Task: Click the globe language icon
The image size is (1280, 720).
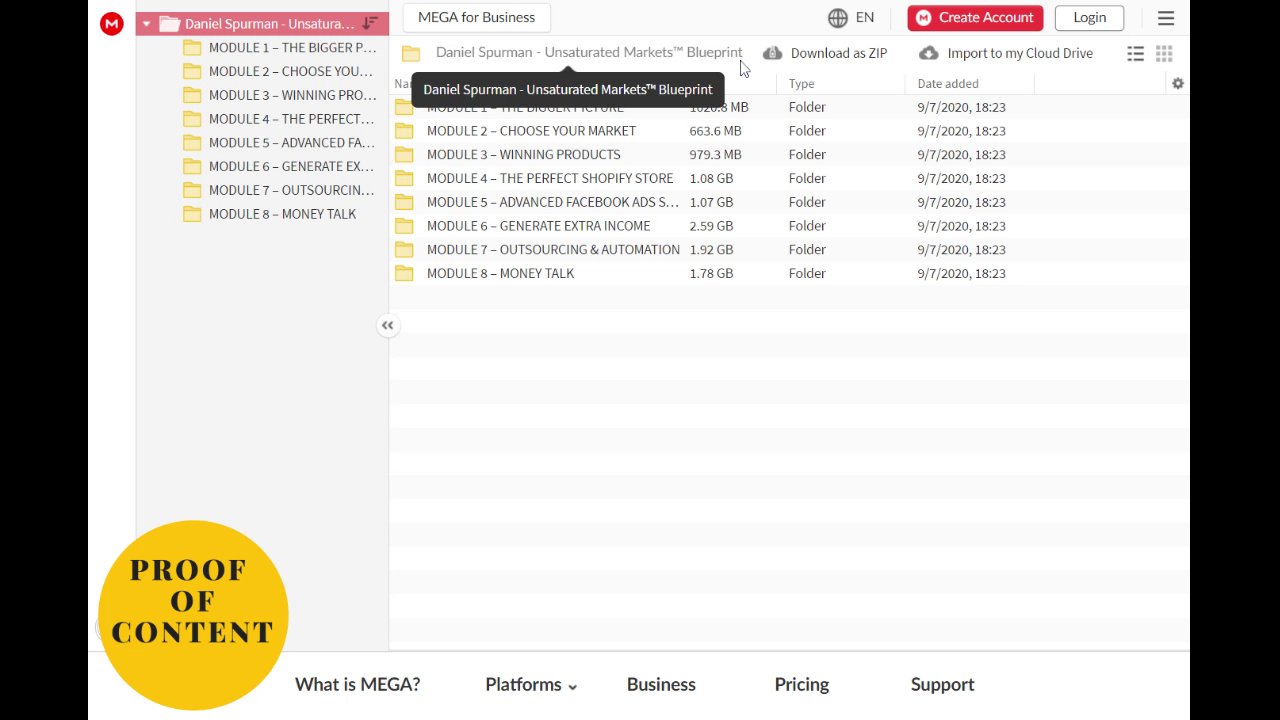Action: pyautogui.click(x=838, y=18)
